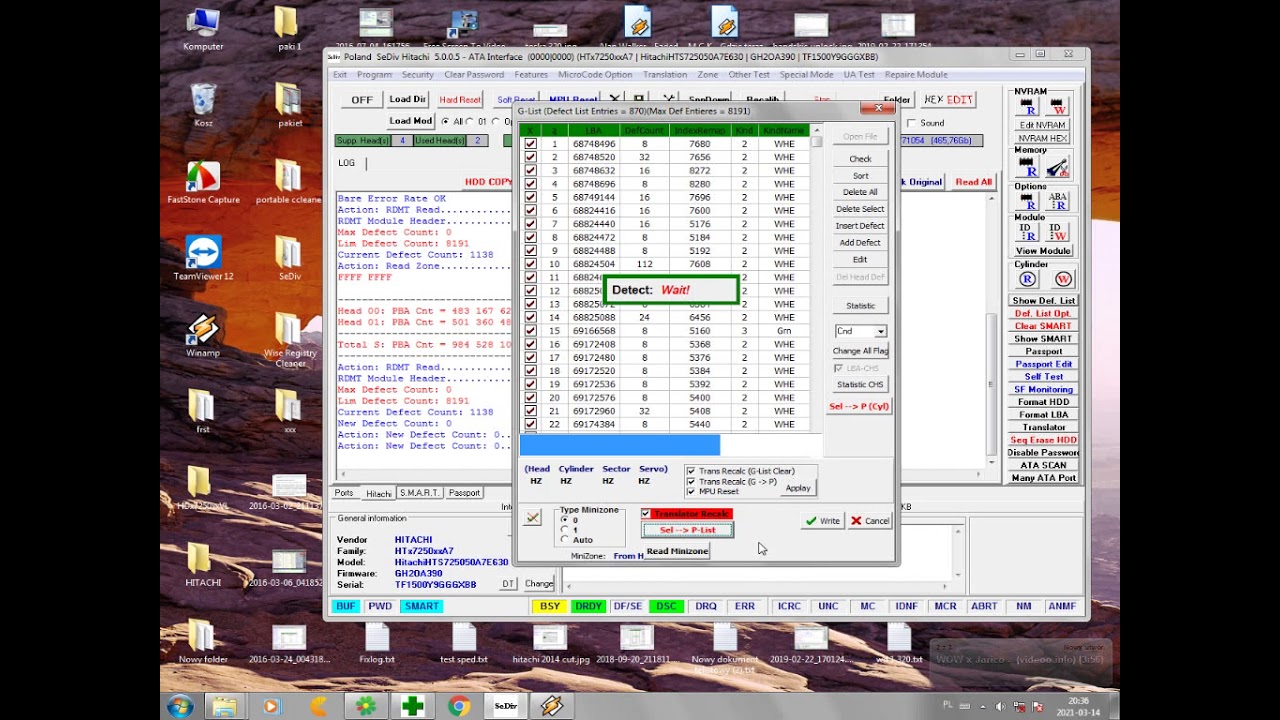This screenshot has width=1280, height=720.
Task: Click the DefCount column header
Action: 643,131
